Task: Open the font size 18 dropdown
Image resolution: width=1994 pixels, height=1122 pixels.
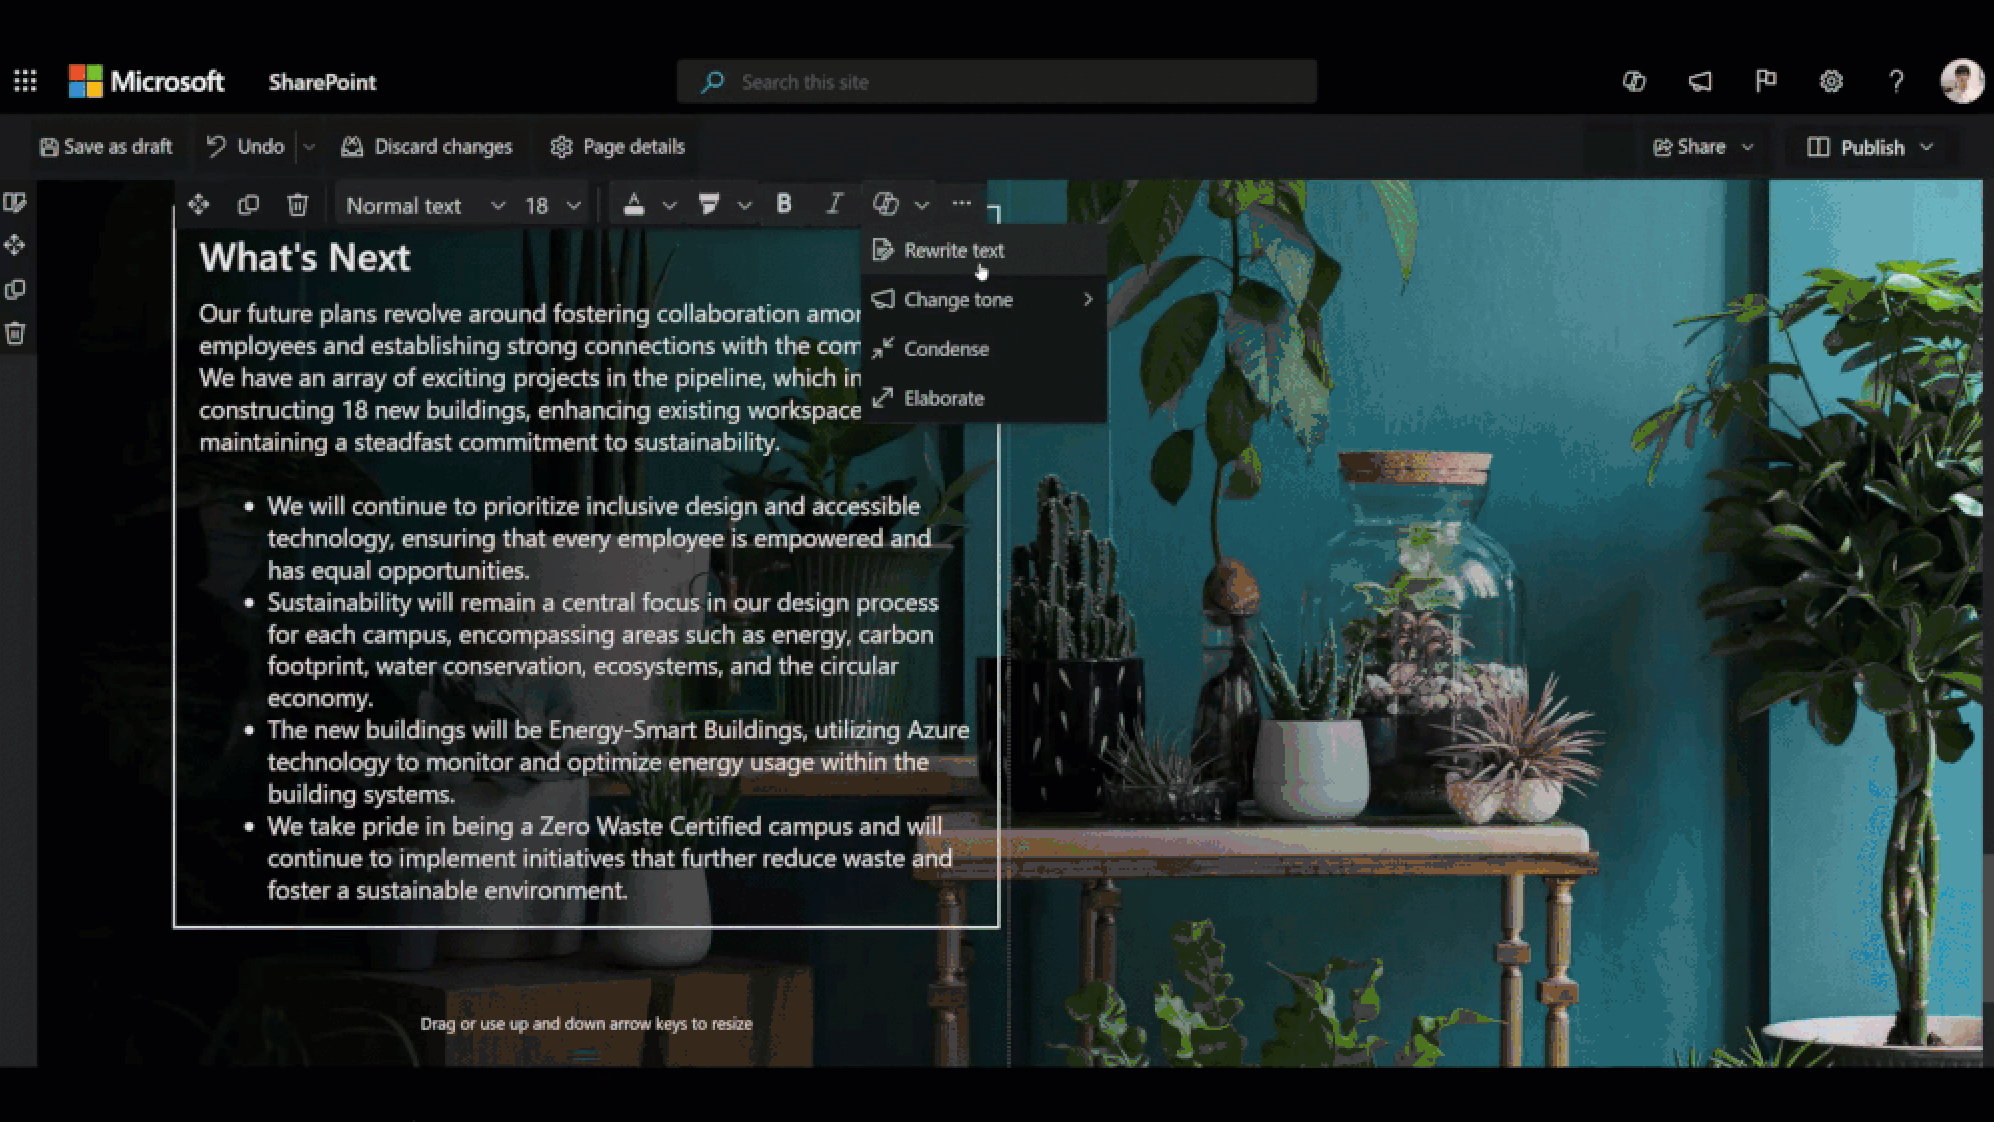Action: click(552, 205)
